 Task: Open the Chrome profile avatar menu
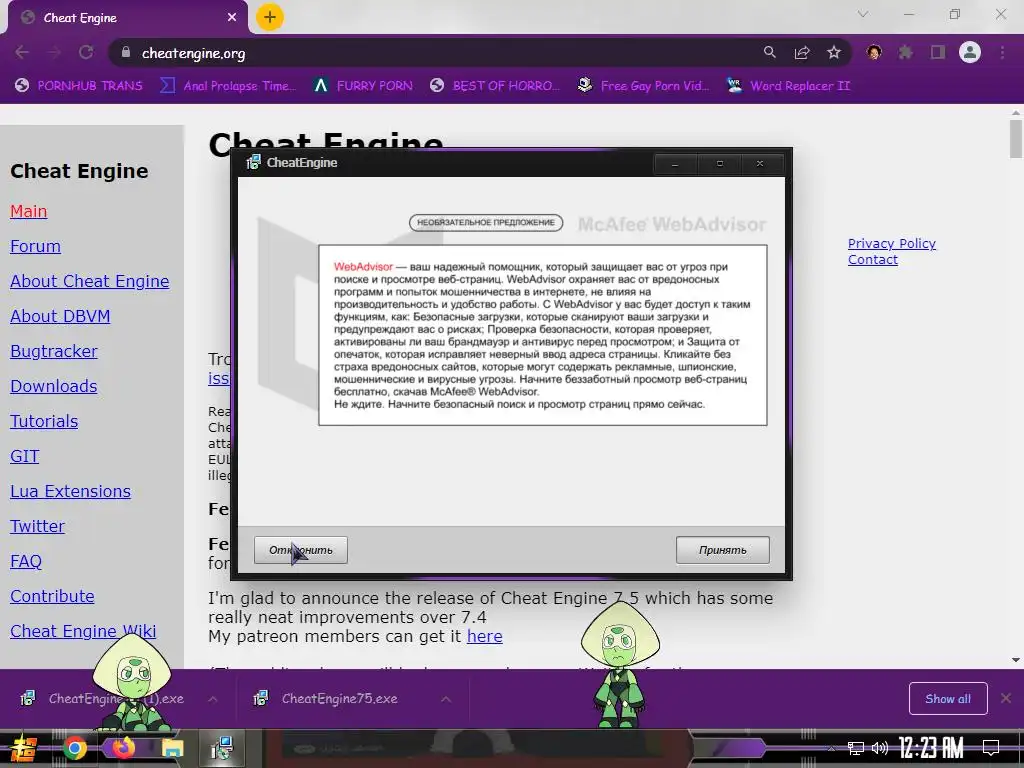point(970,53)
